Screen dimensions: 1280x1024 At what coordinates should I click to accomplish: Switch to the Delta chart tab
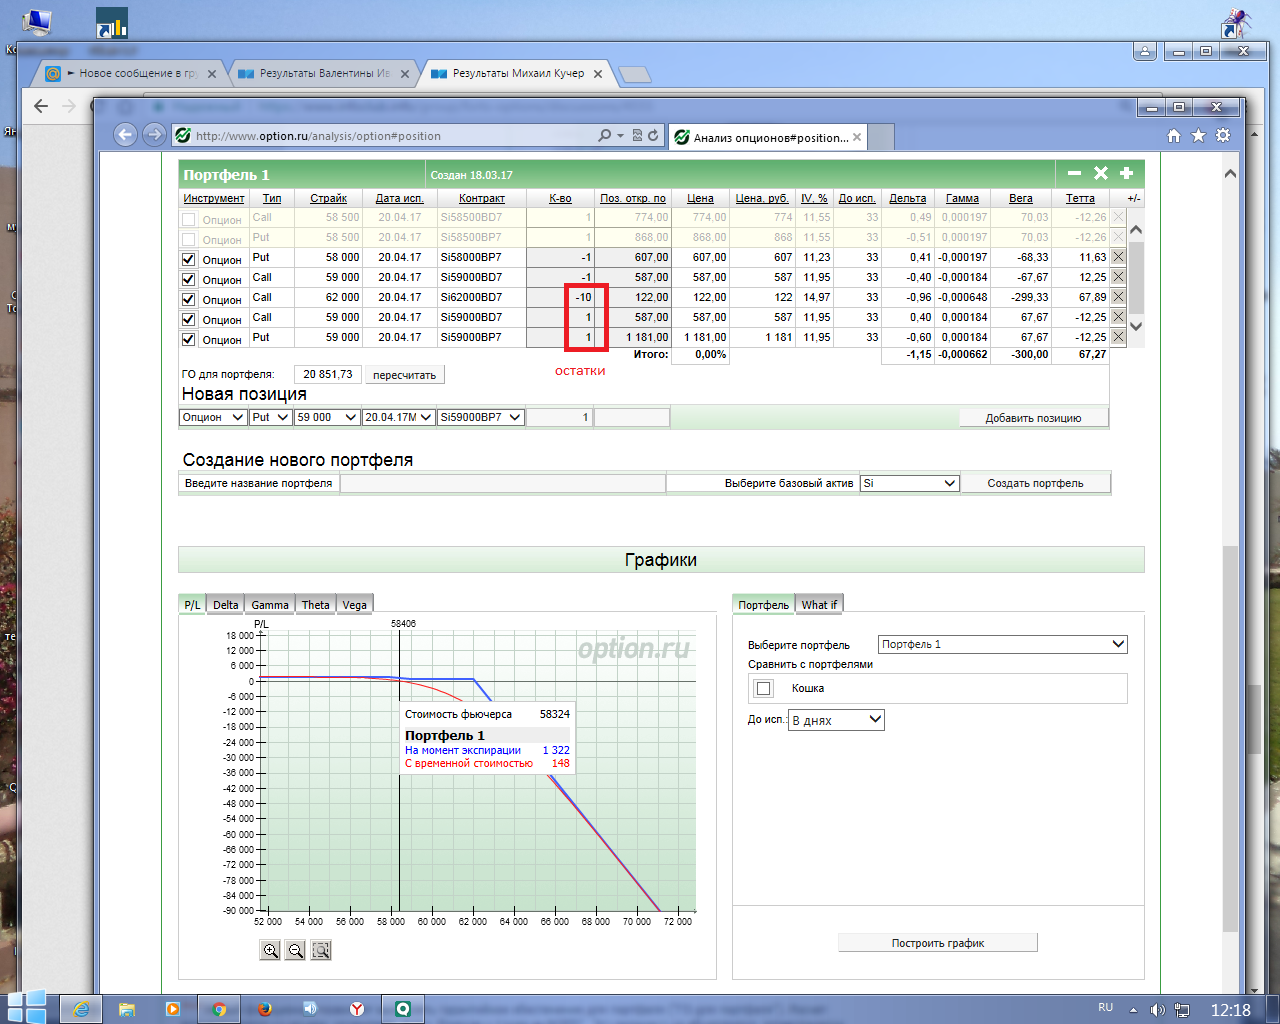coord(226,604)
